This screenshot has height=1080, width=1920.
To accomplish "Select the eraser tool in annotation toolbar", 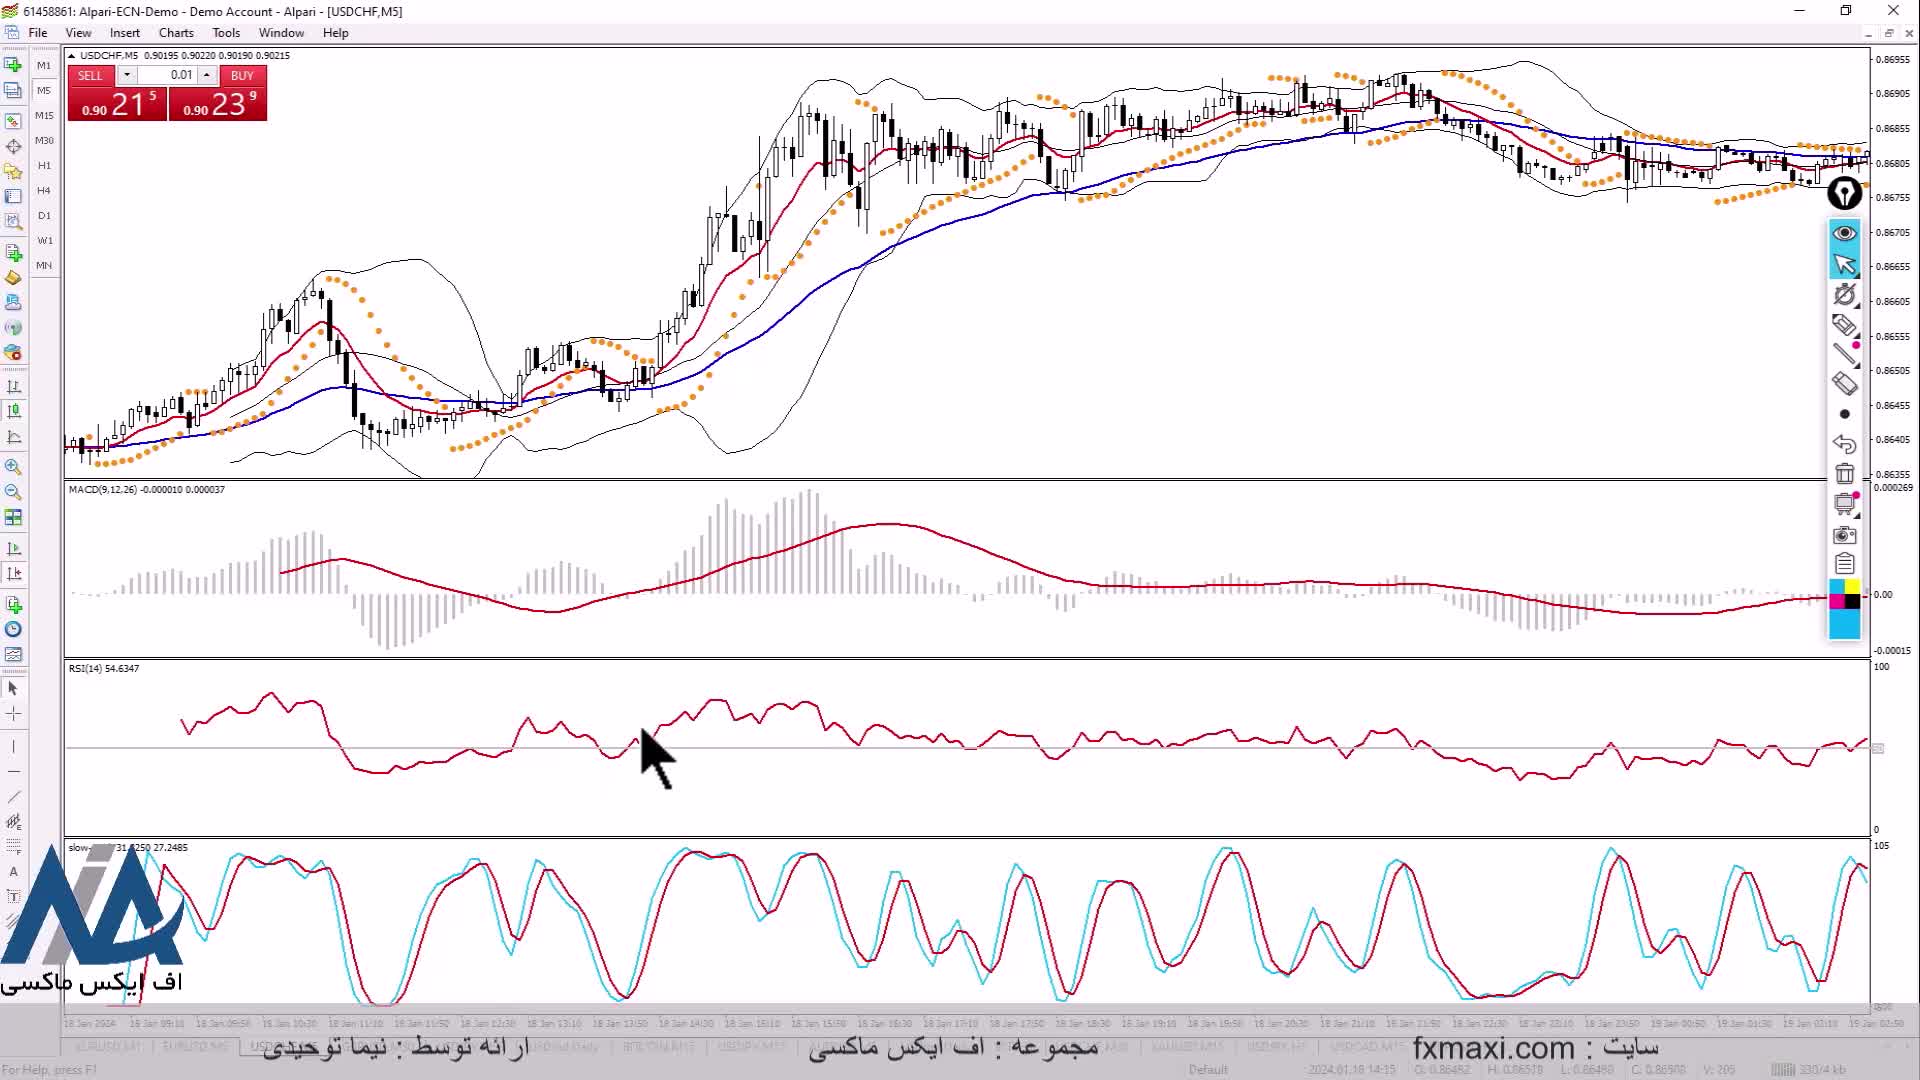I will point(1844,384).
